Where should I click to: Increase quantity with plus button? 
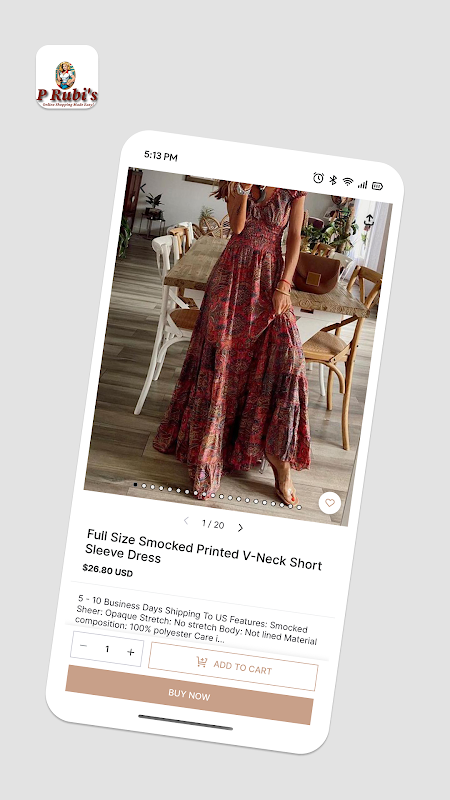pos(131,652)
